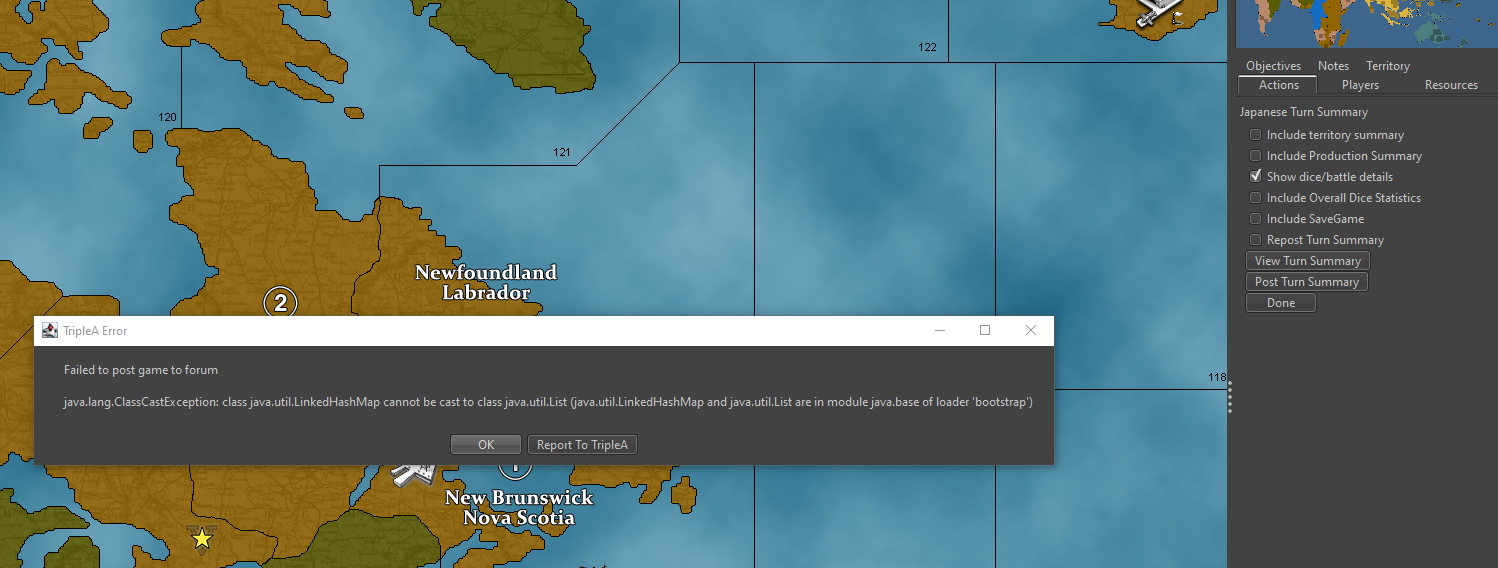This screenshot has width=1498, height=568.
Task: Minimize the TripleA Error dialog
Action: click(x=940, y=331)
